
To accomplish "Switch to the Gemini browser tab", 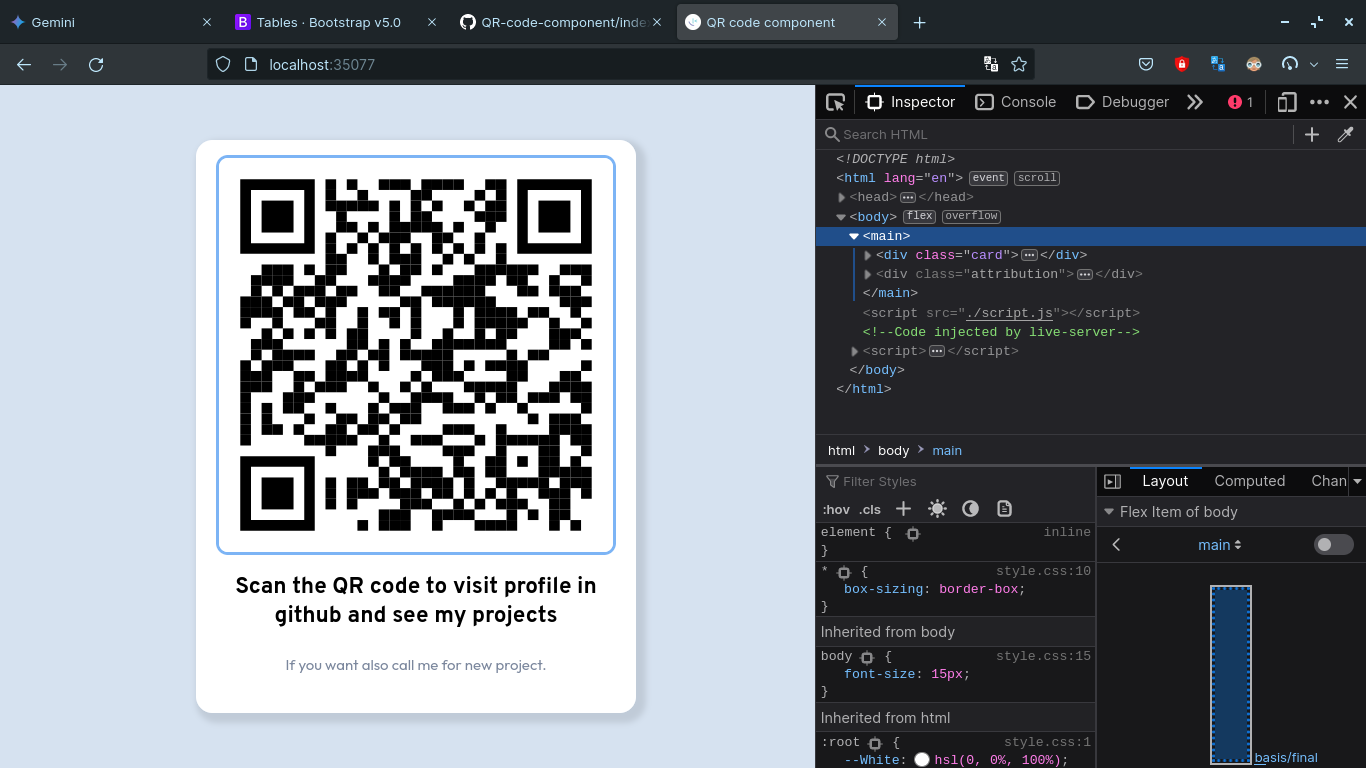I will [x=110, y=22].
